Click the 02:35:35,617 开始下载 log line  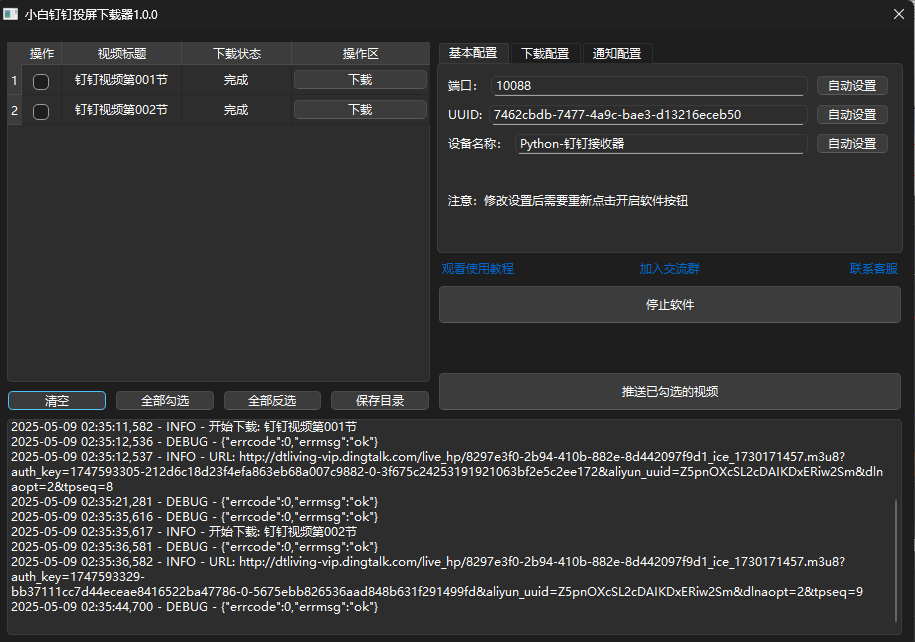click(184, 532)
